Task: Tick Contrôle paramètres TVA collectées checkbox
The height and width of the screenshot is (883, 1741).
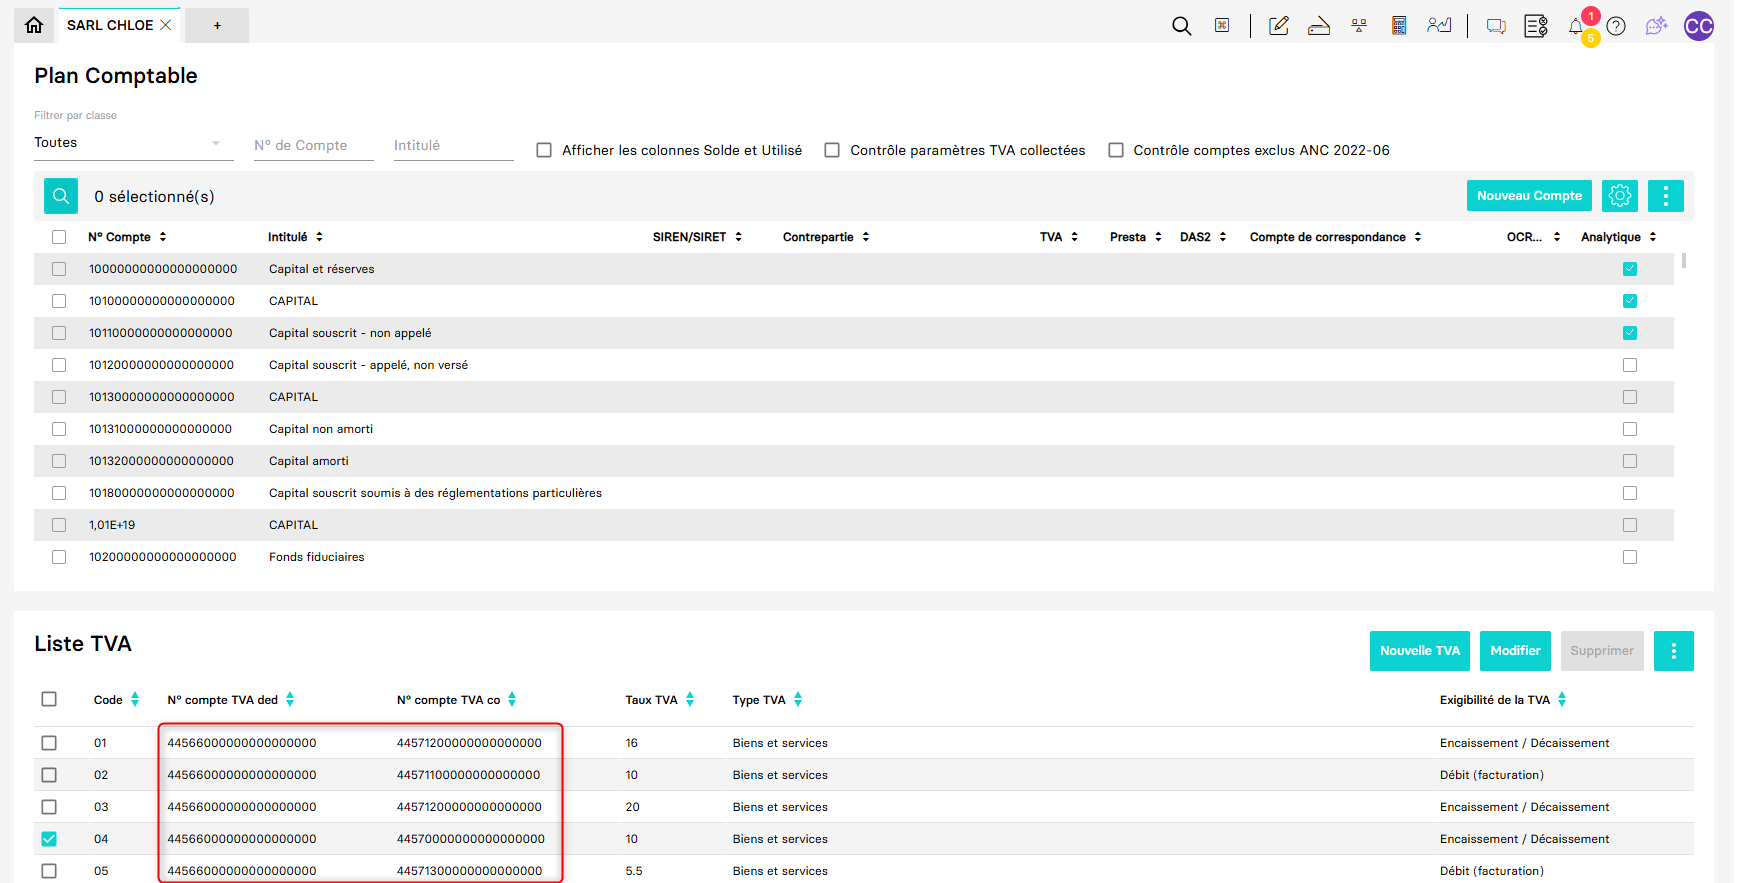Action: point(832,150)
